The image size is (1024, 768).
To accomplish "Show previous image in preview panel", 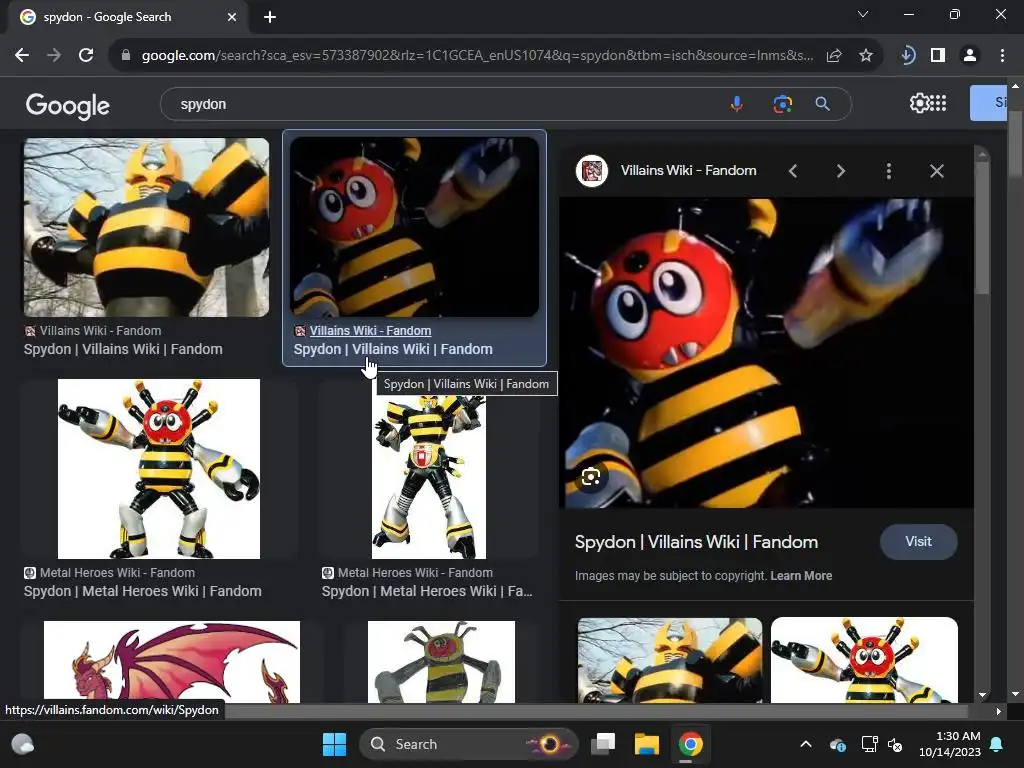I will [x=793, y=171].
